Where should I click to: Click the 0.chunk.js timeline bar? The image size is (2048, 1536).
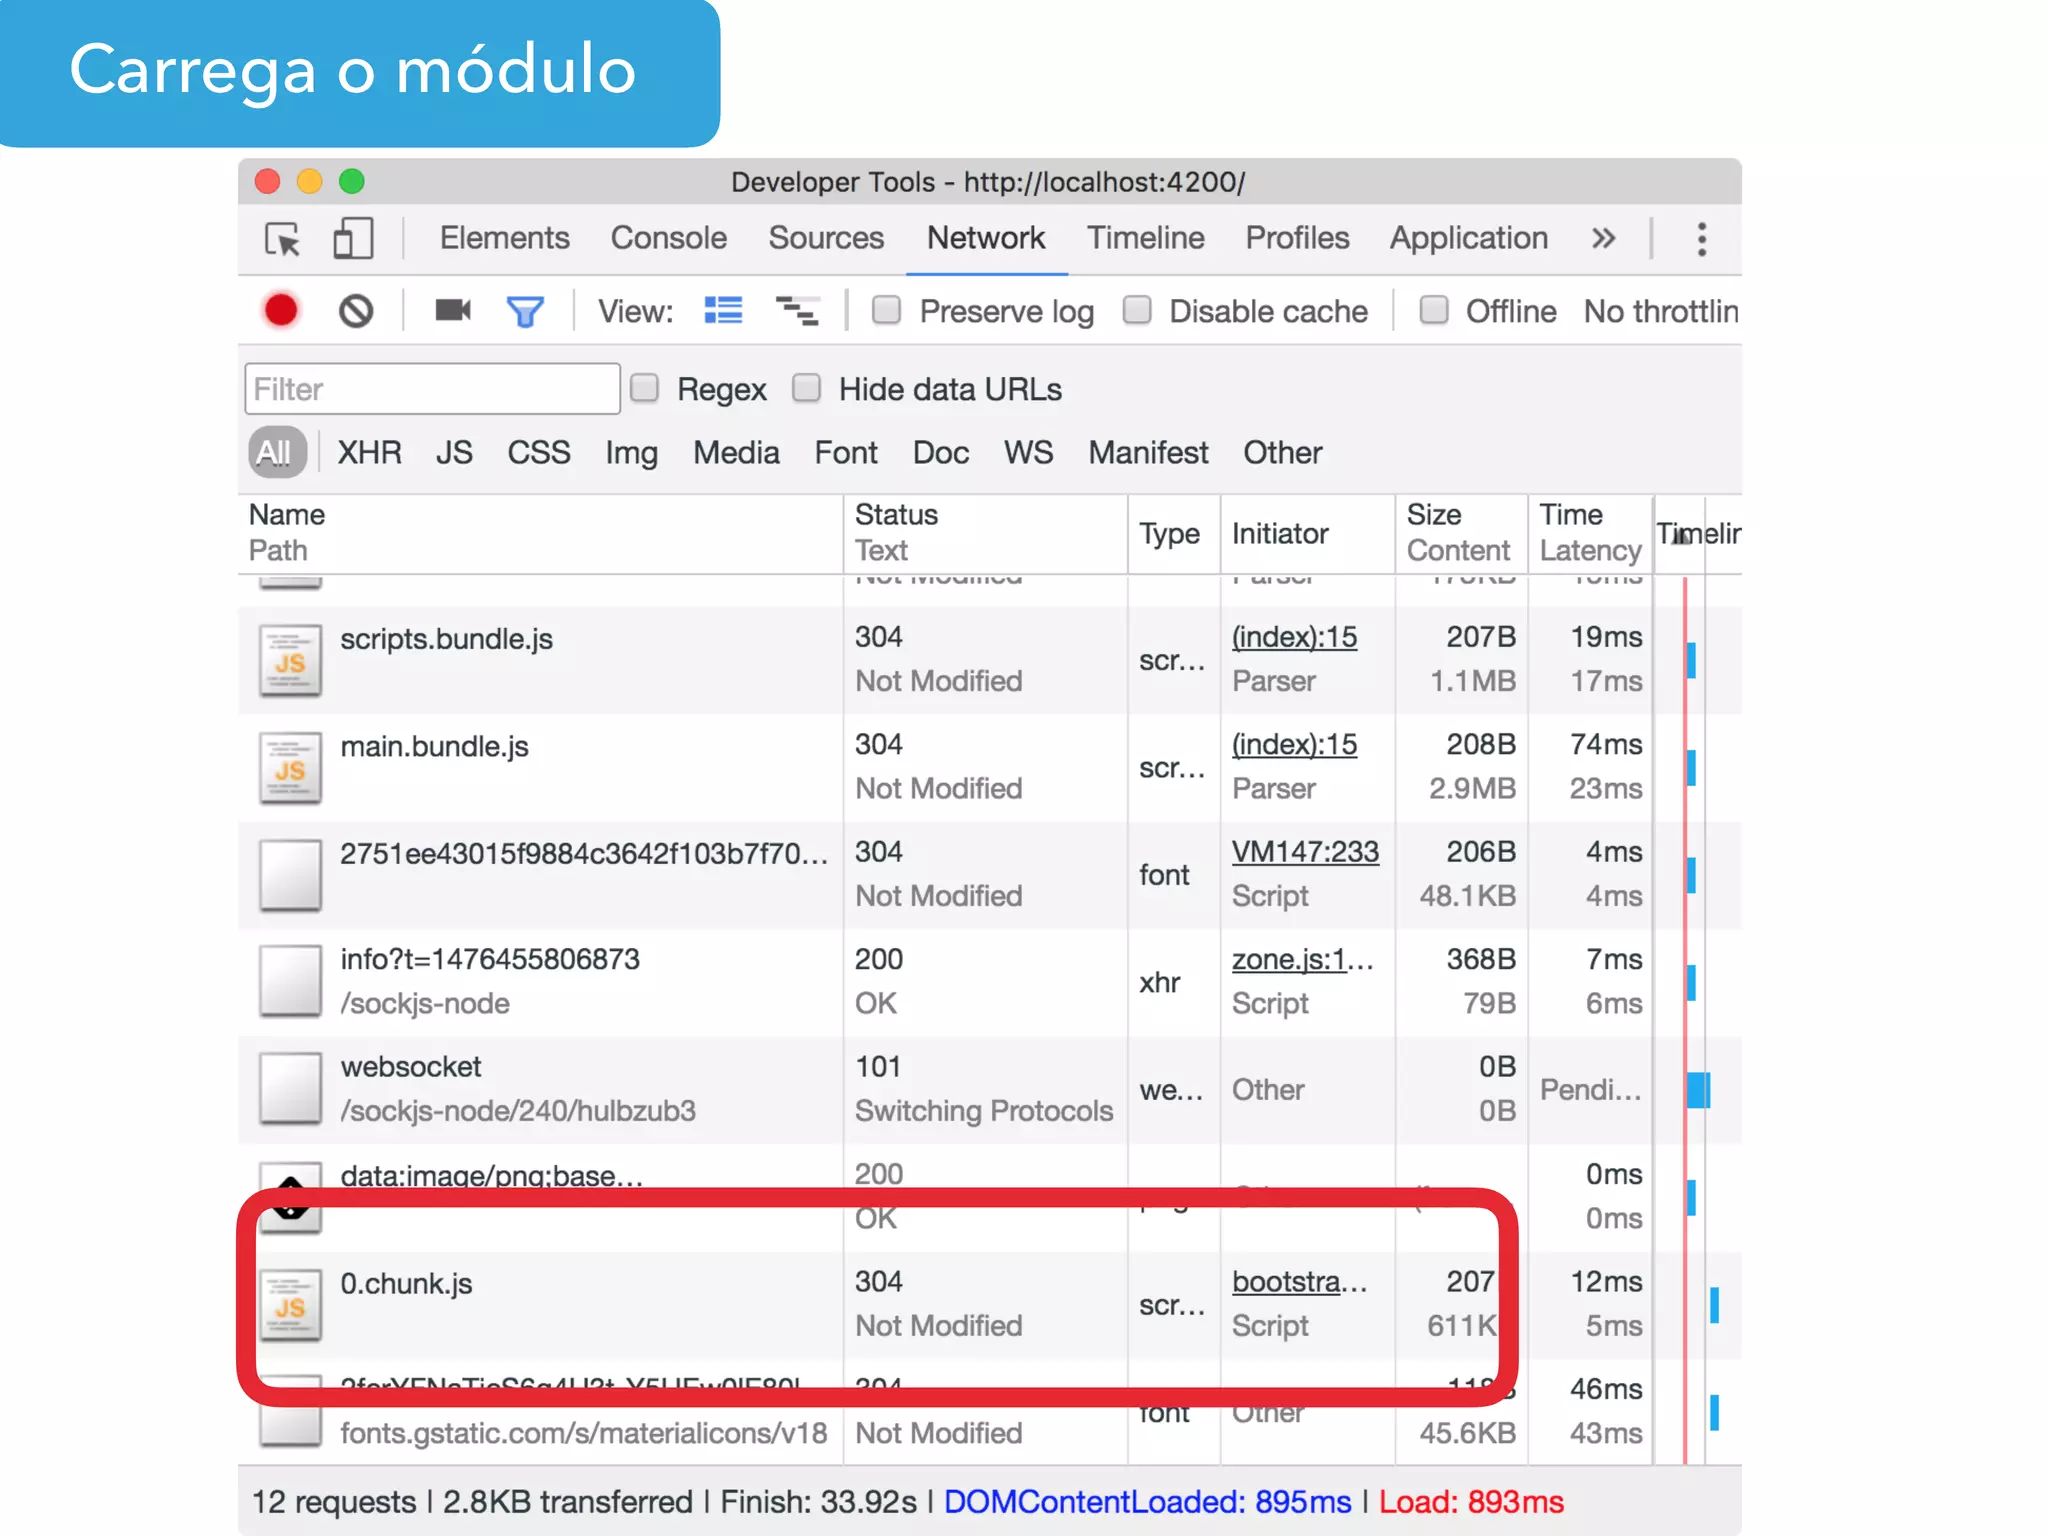coord(1714,1305)
